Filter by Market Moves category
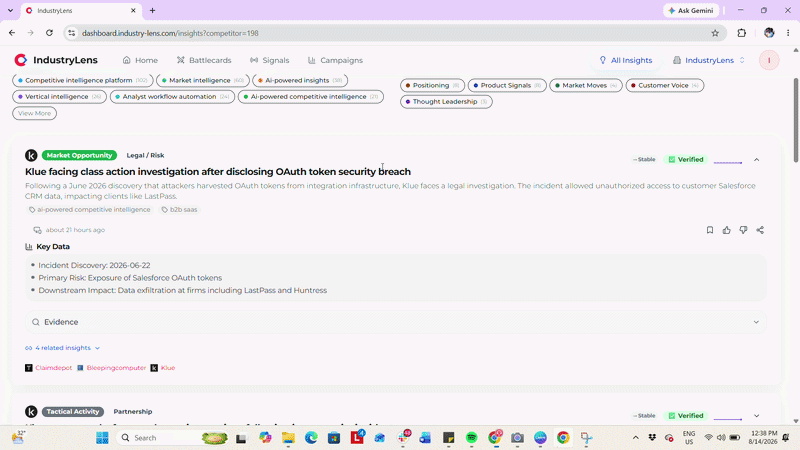The height and width of the screenshot is (450, 800). pos(586,85)
